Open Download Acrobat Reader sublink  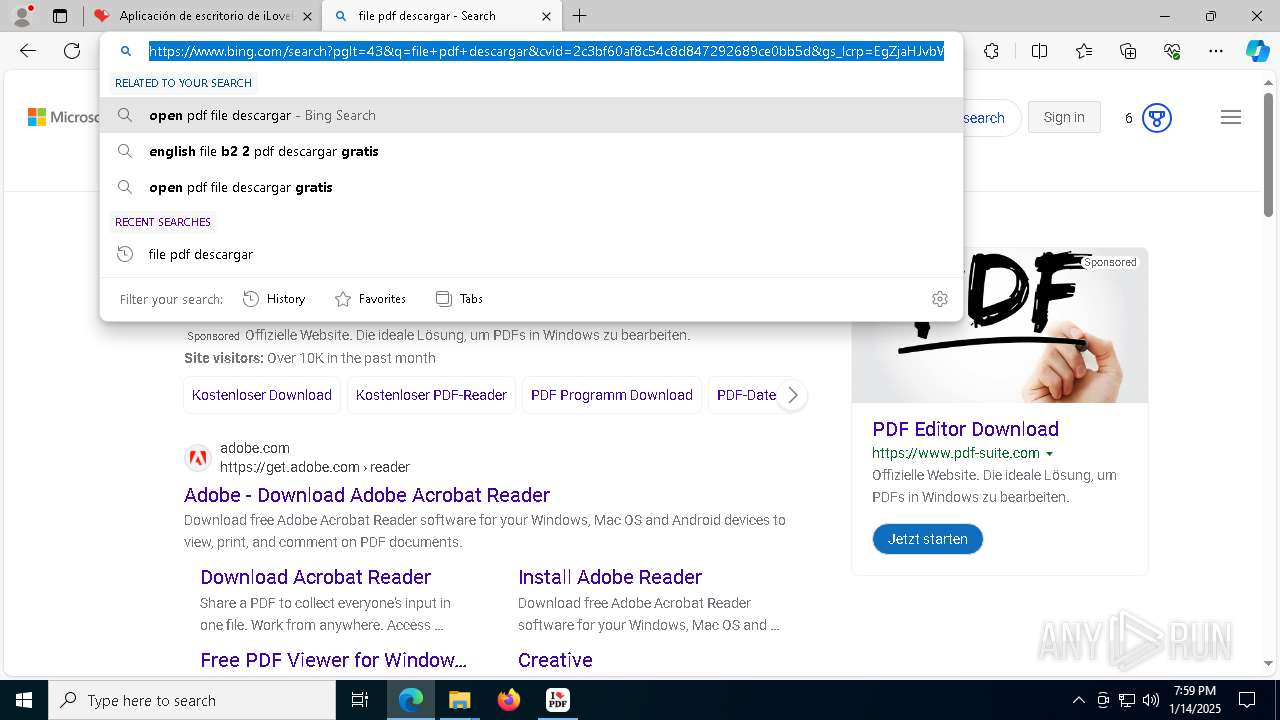pyautogui.click(x=315, y=577)
